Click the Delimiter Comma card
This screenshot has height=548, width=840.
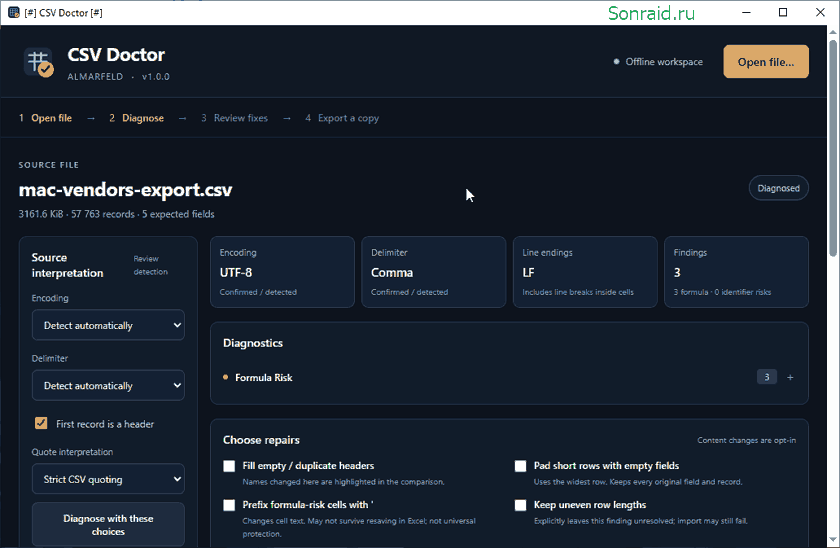[x=433, y=272]
